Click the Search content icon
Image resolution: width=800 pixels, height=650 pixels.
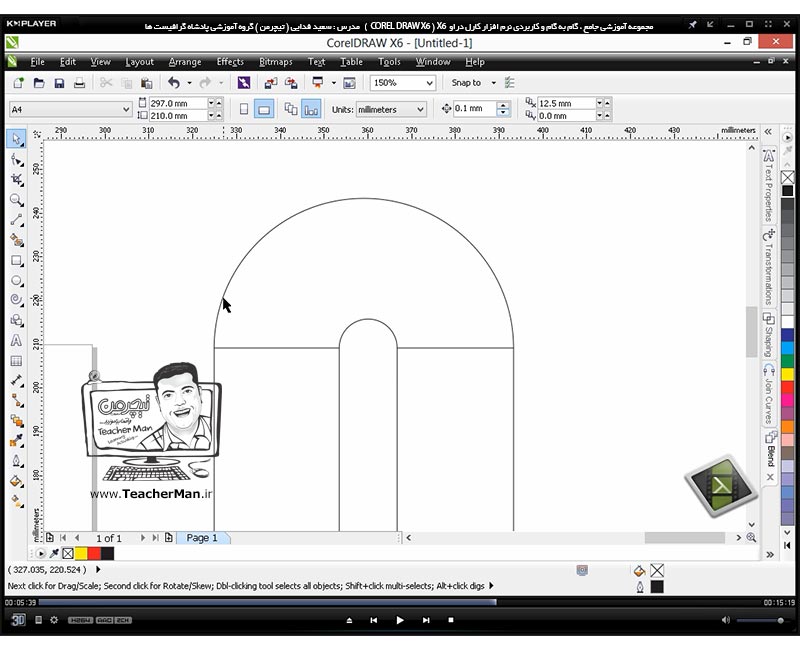pos(244,83)
